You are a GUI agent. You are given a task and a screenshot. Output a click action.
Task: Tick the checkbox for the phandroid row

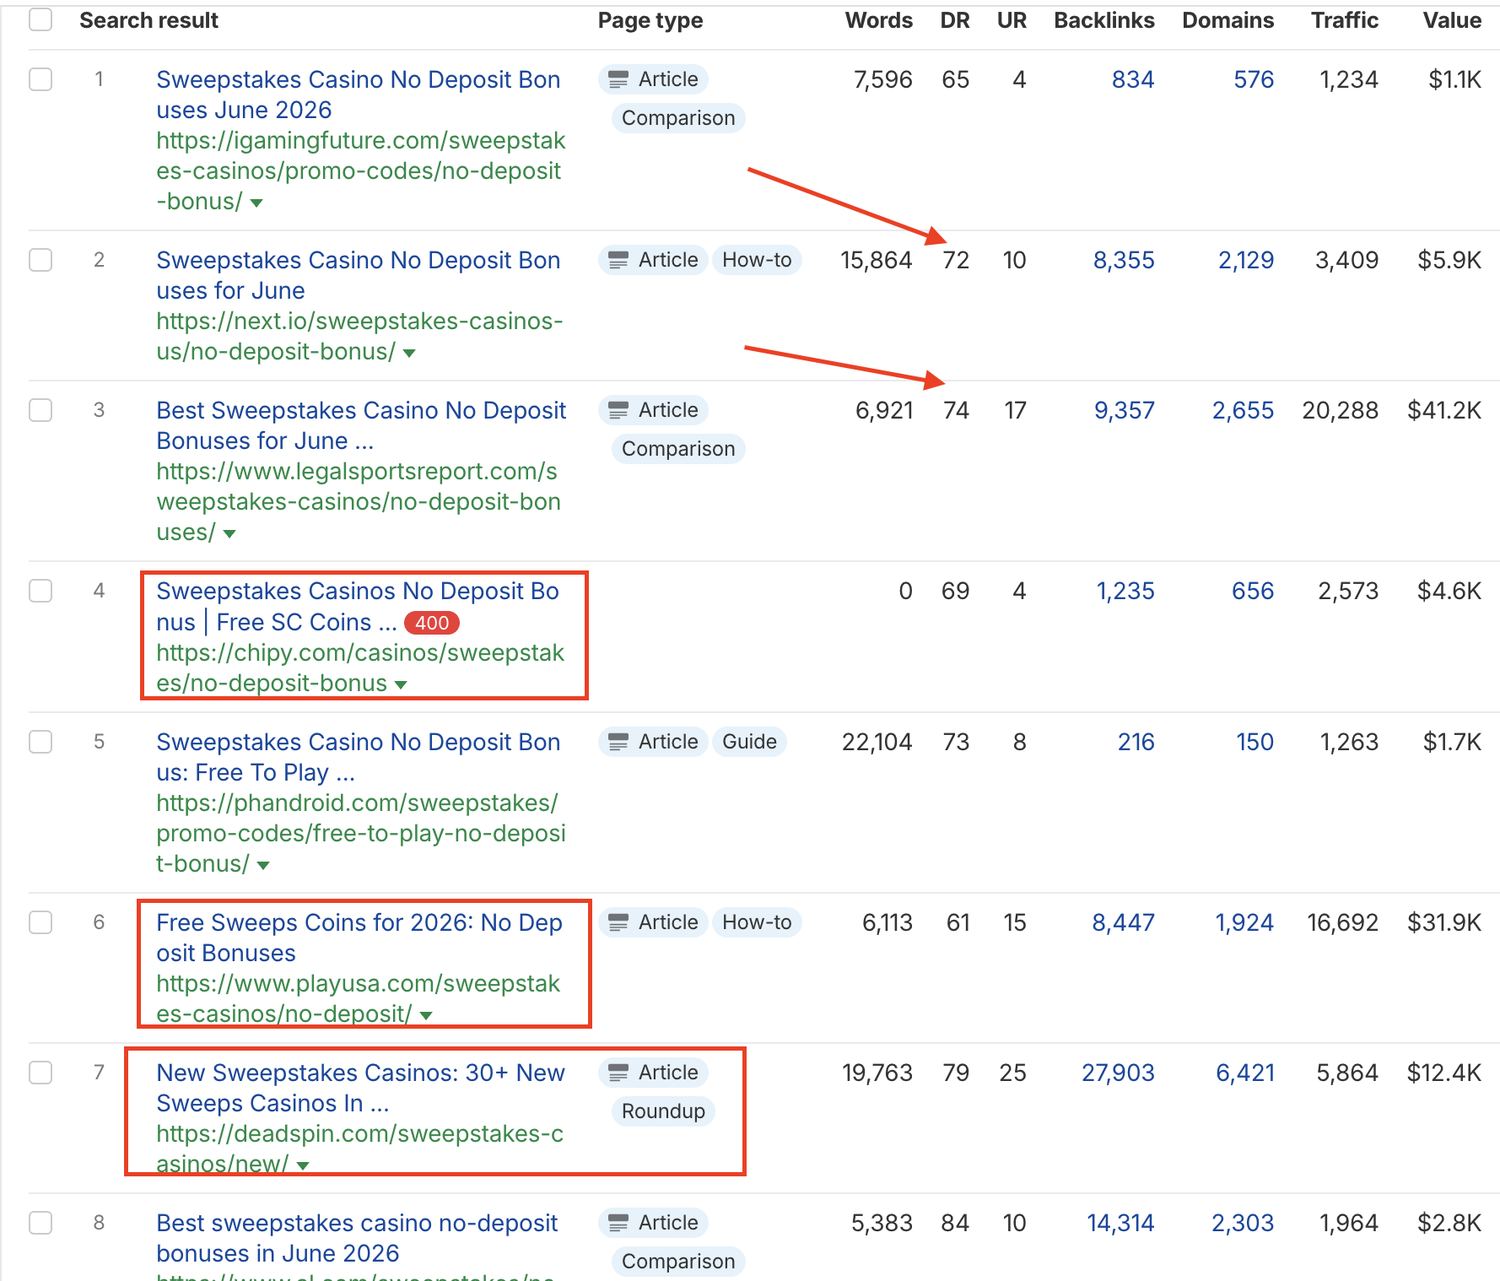coord(41,742)
